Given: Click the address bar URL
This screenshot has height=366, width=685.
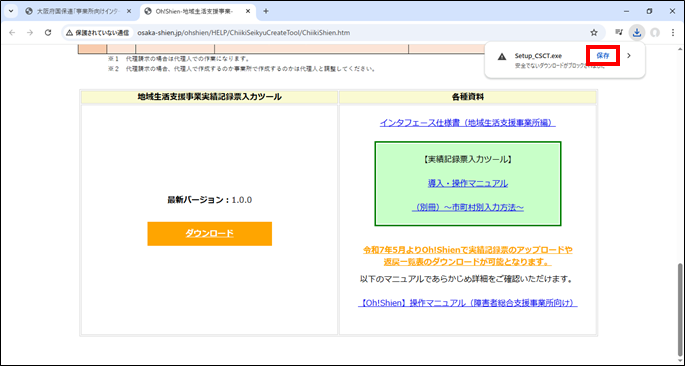Looking at the screenshot, I should tap(243, 33).
